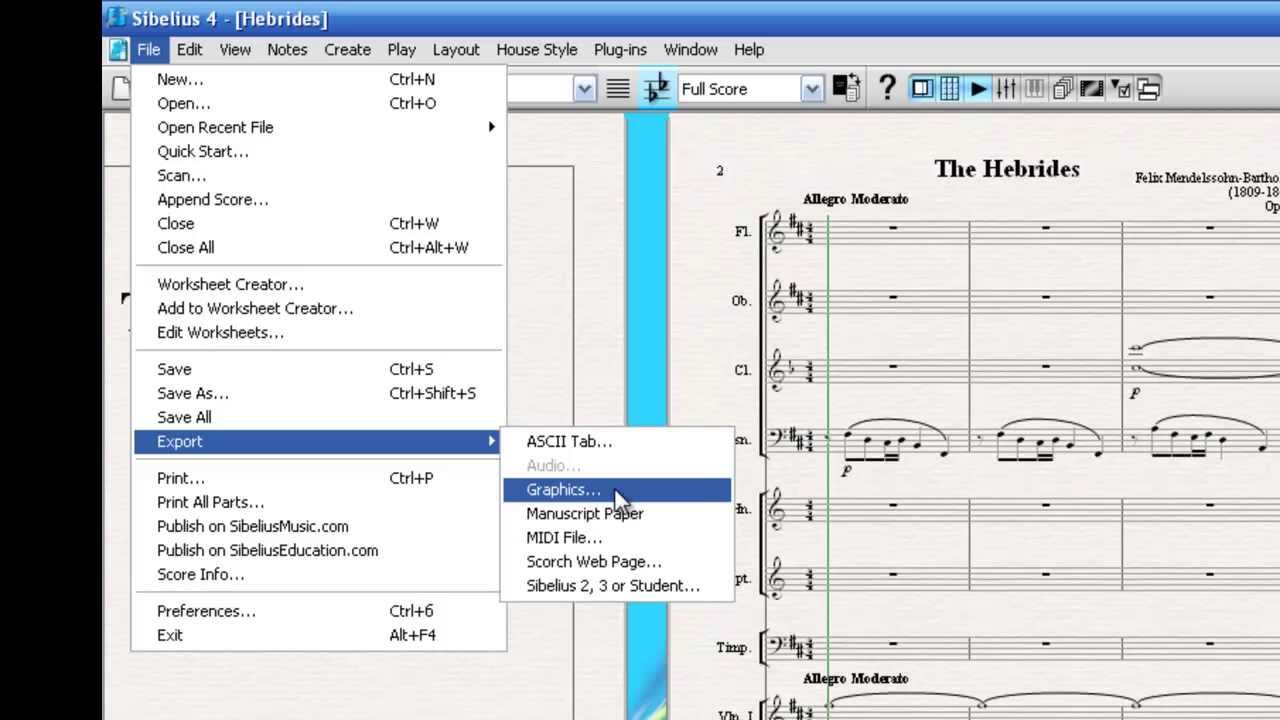
Task: Open the Create menu
Action: click(x=347, y=49)
